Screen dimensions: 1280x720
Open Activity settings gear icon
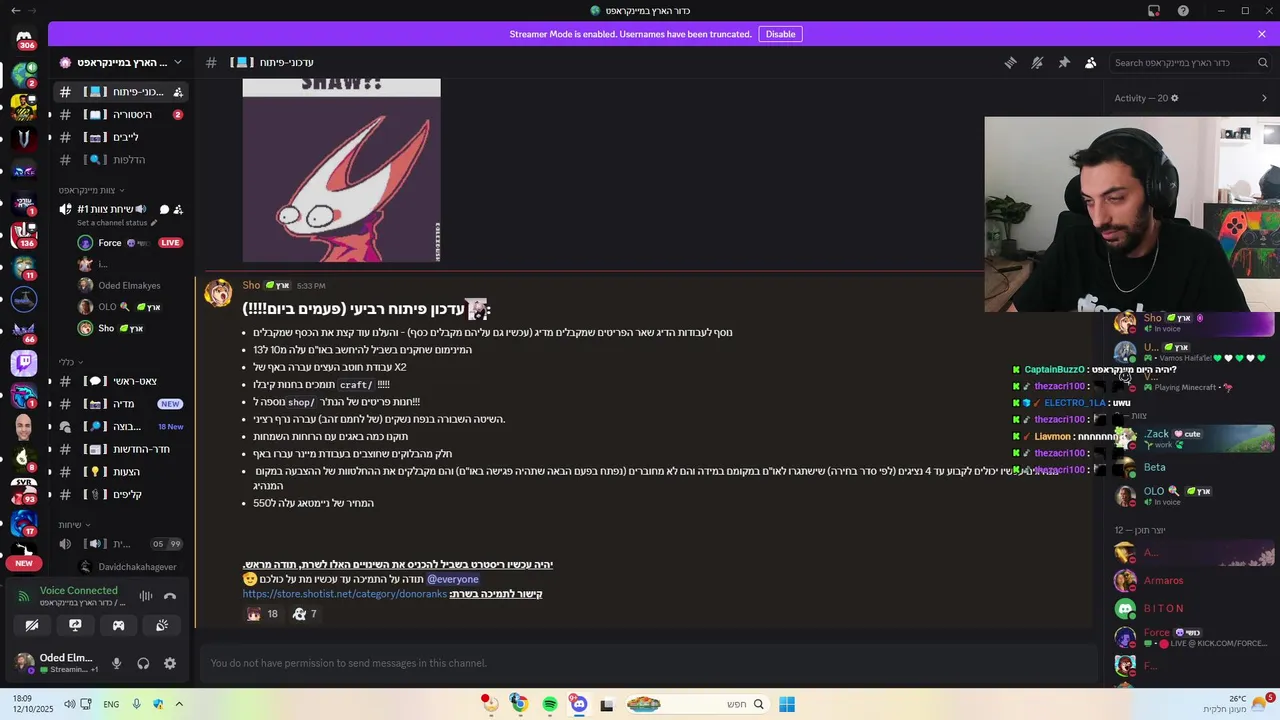[x=1175, y=98]
